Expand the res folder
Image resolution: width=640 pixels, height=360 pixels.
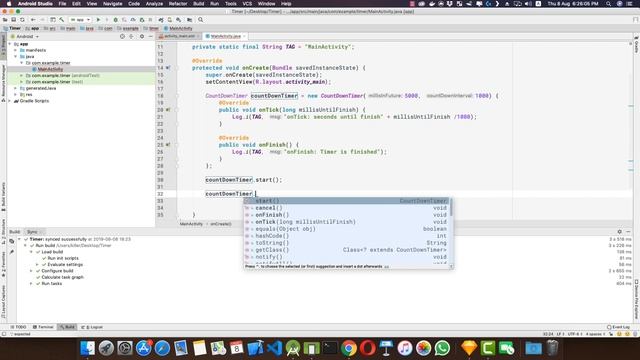[x=16, y=94]
